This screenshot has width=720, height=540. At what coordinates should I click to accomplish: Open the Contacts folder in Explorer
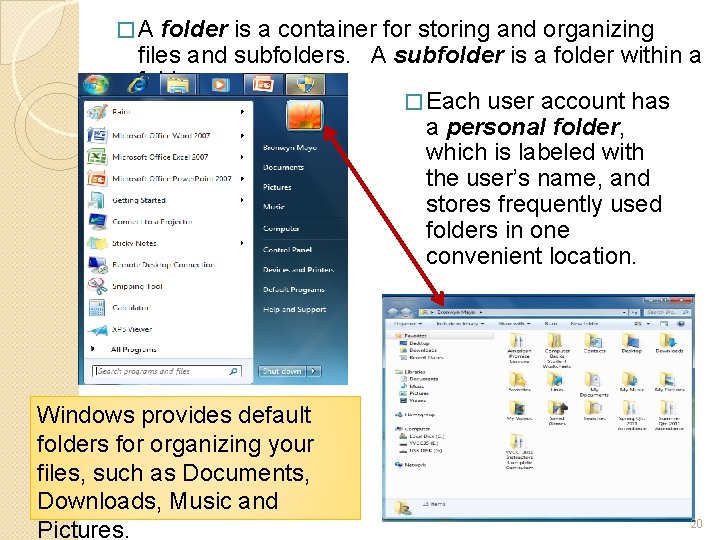[594, 343]
